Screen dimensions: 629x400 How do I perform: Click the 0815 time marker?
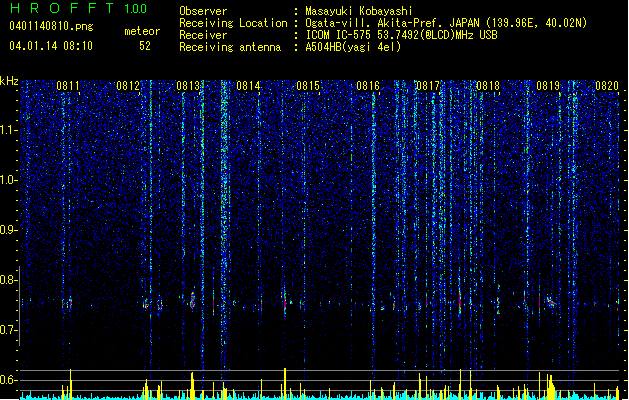[x=308, y=86]
